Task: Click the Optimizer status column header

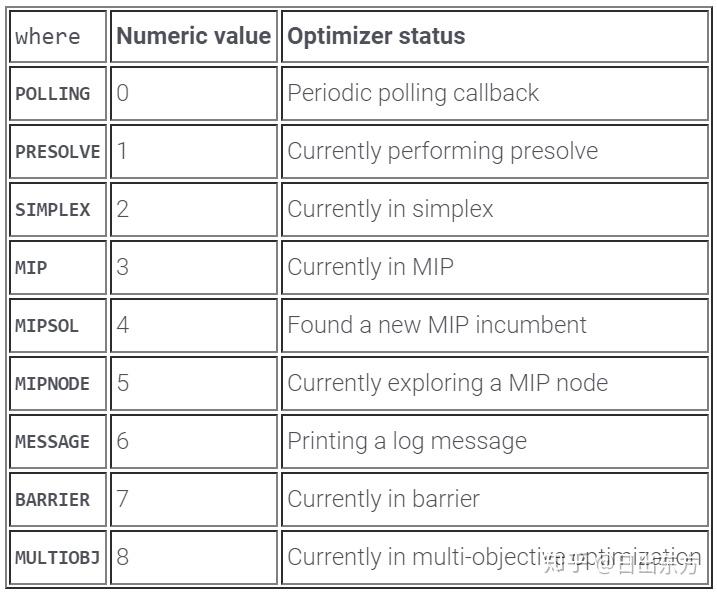Action: pyautogui.click(x=495, y=36)
